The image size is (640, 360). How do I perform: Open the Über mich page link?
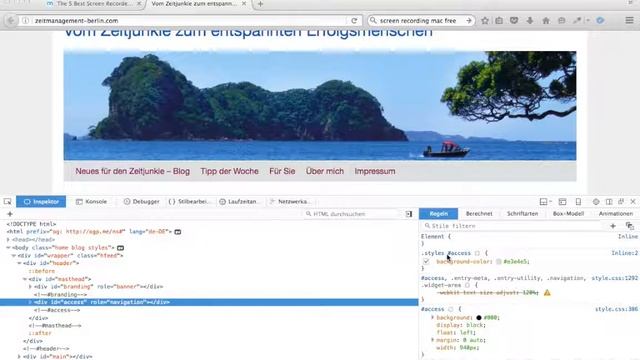coord(325,171)
